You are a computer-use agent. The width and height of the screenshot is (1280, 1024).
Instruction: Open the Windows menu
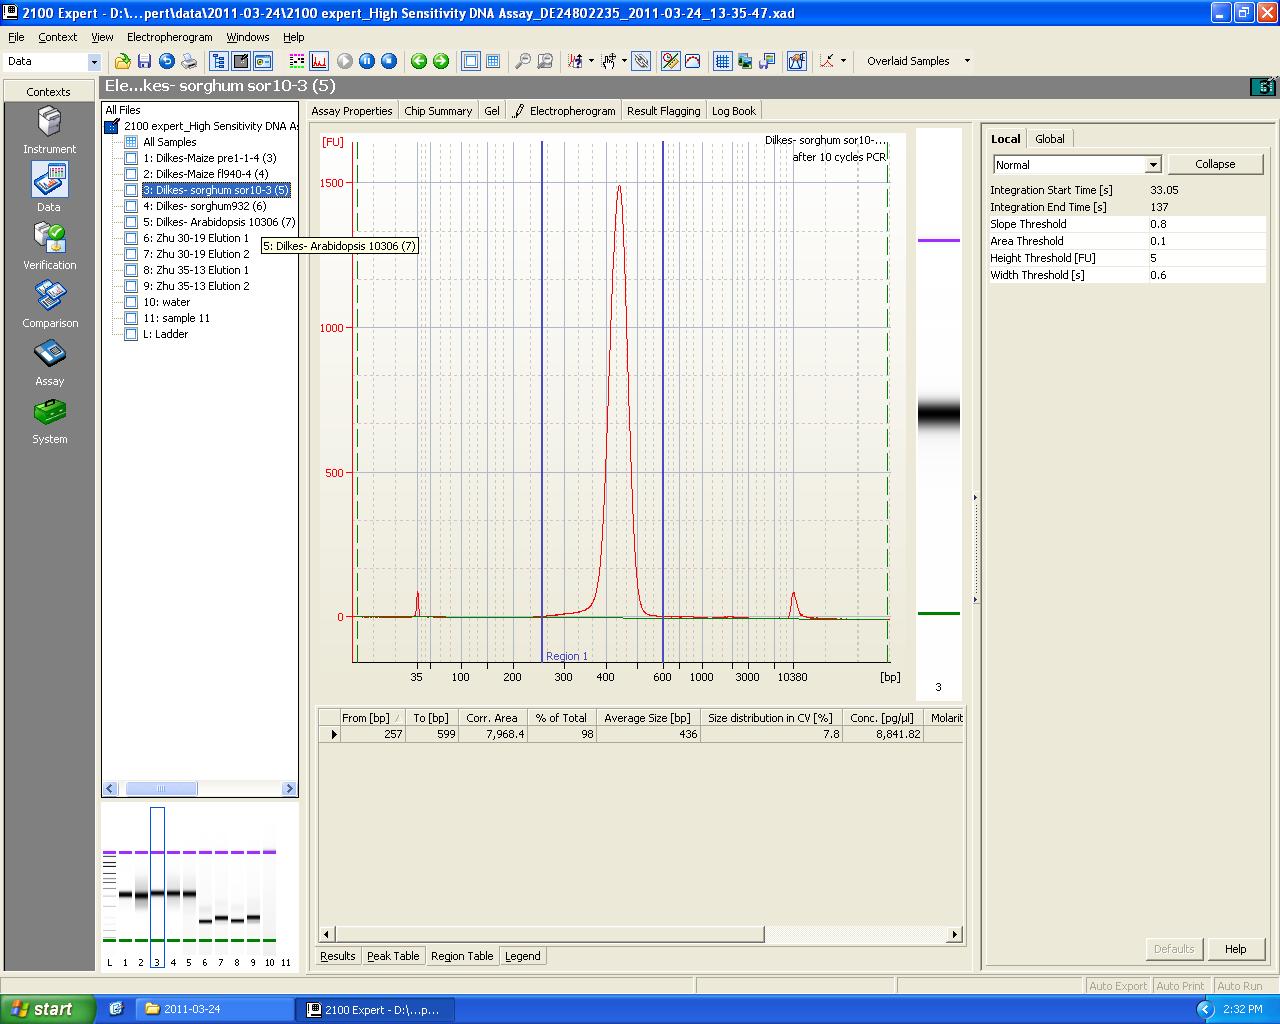247,37
